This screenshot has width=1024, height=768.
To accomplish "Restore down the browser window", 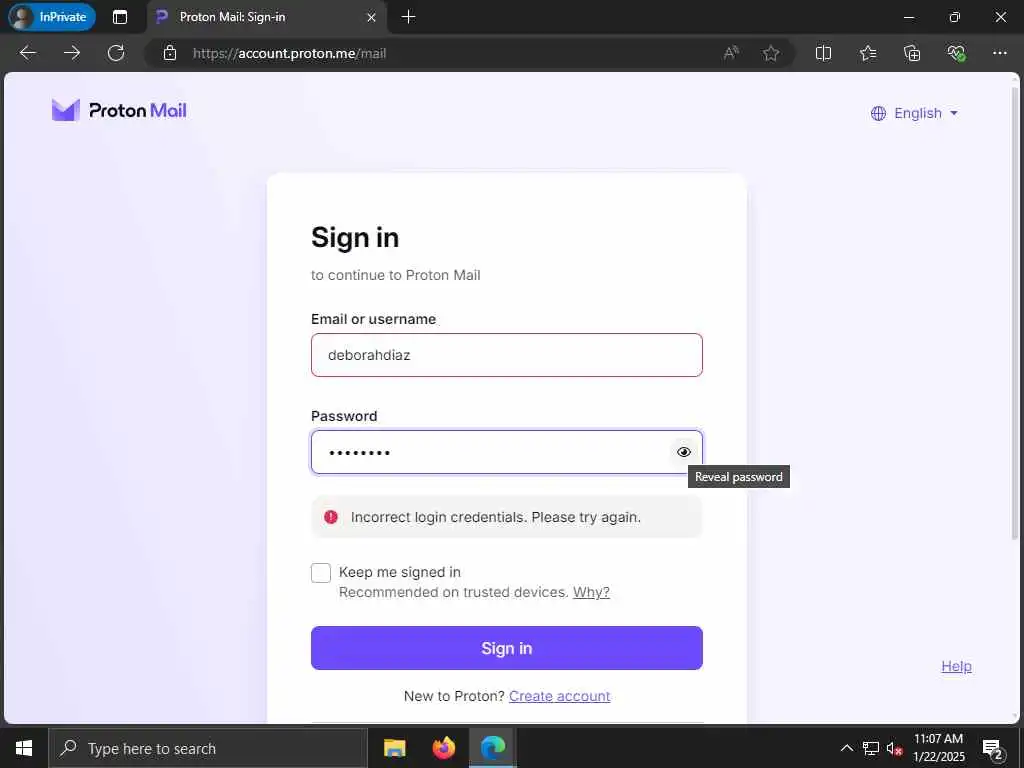I will click(x=954, y=17).
